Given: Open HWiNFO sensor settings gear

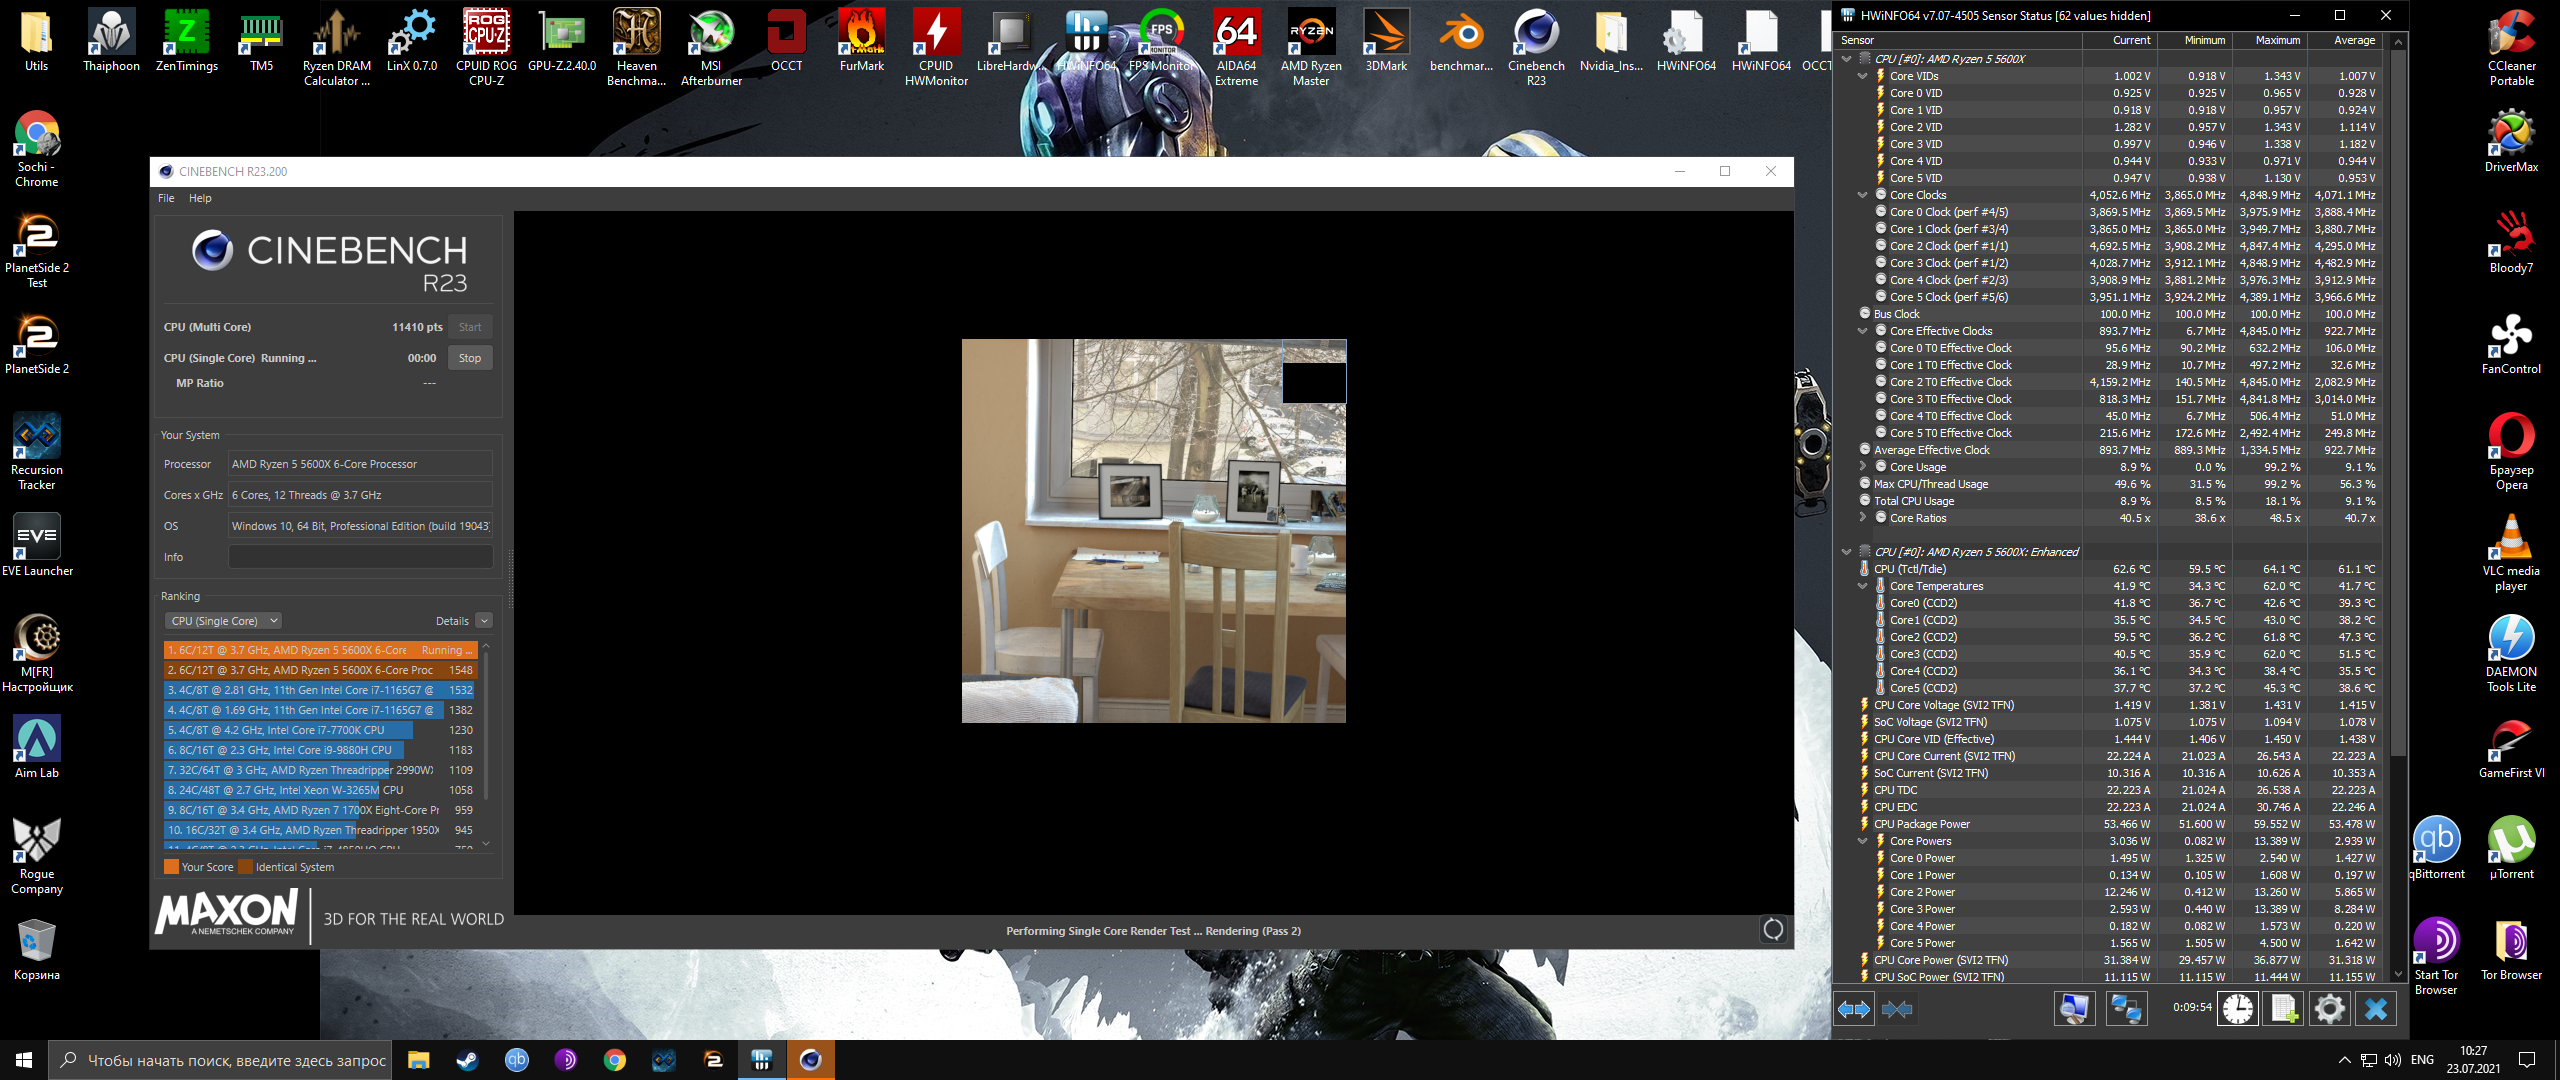Looking at the screenshot, I should [x=2329, y=1009].
